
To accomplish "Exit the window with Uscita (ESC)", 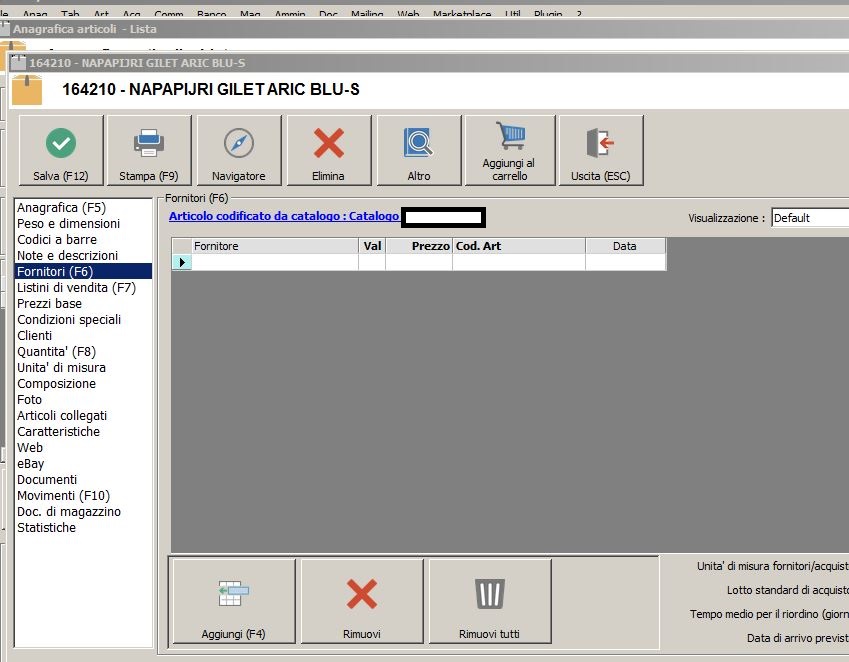I will pyautogui.click(x=601, y=150).
